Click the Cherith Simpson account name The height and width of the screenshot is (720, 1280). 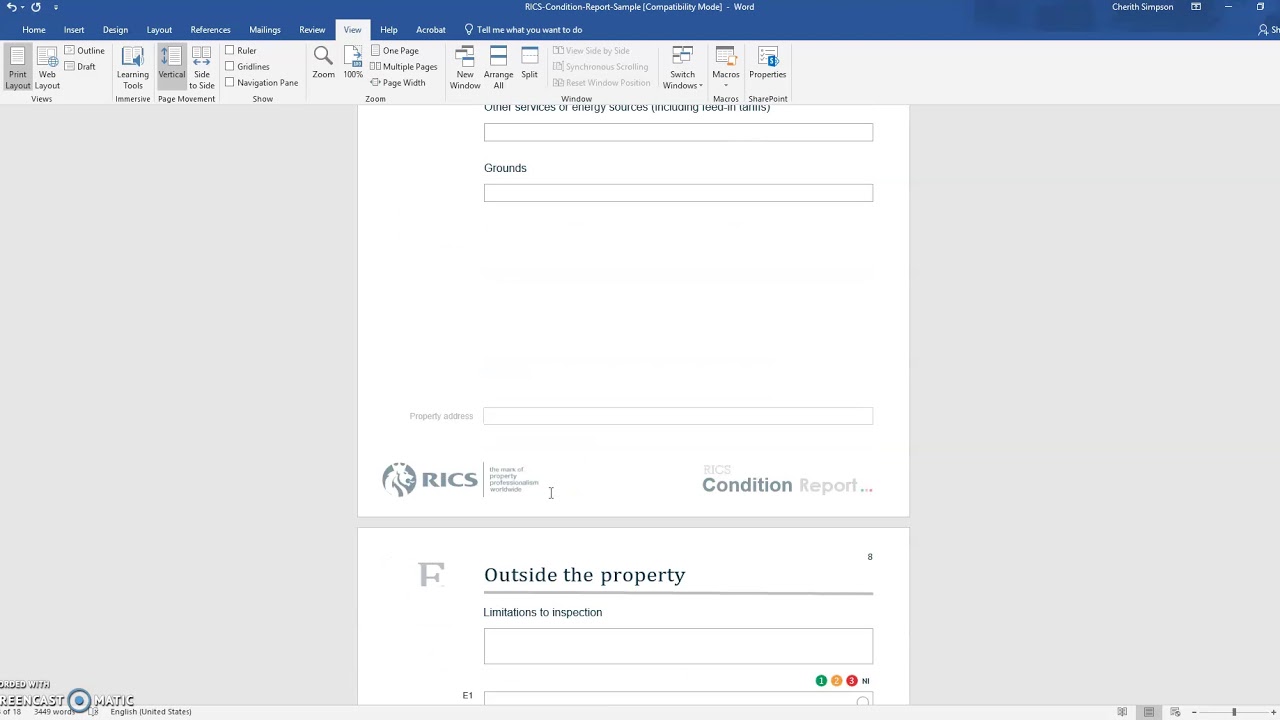coord(1142,7)
